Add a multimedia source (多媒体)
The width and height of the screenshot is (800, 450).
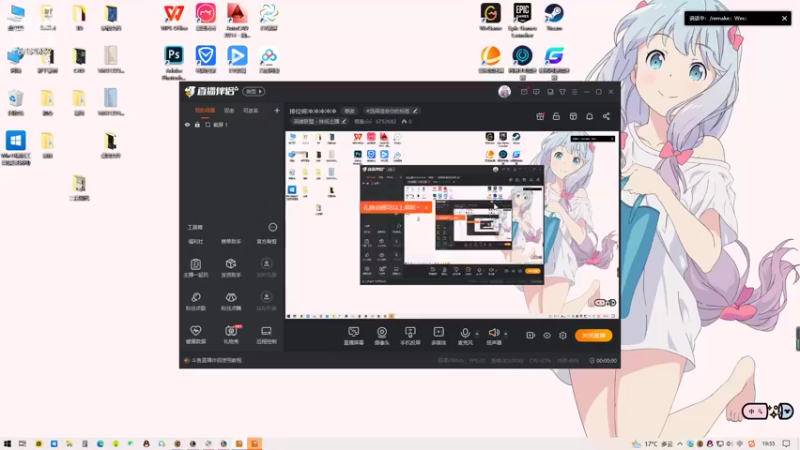click(x=439, y=336)
